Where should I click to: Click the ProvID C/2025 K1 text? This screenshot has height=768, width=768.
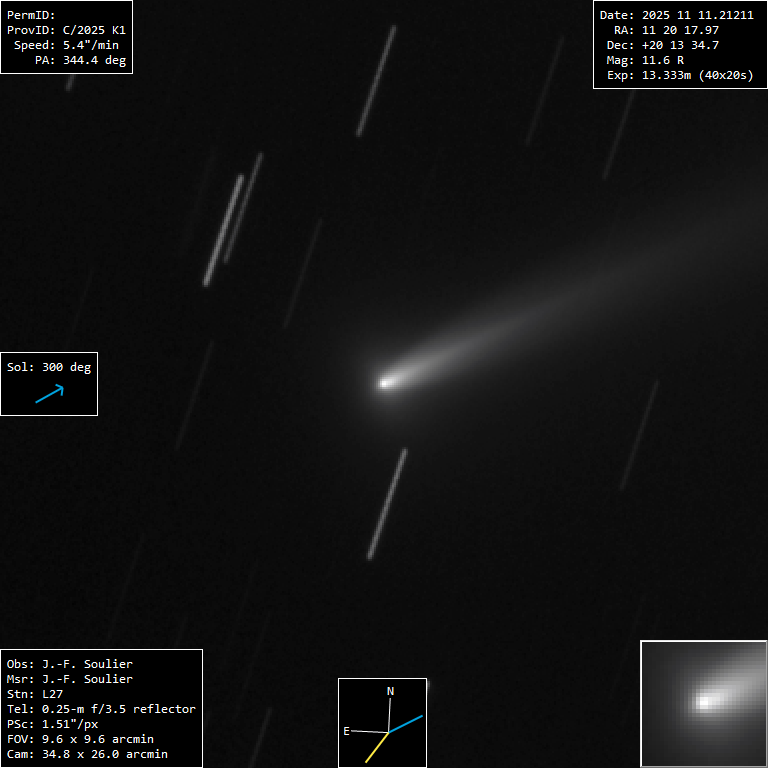point(66,30)
